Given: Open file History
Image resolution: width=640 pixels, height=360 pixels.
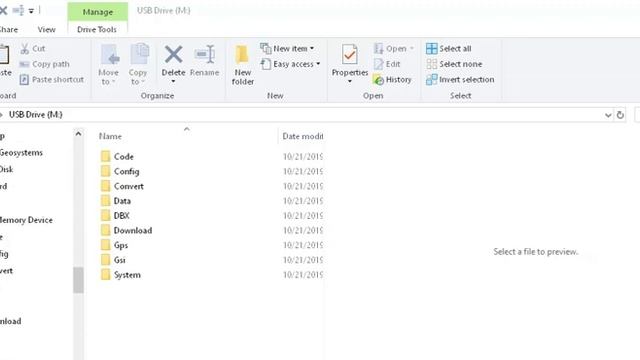Looking at the screenshot, I should point(392,80).
